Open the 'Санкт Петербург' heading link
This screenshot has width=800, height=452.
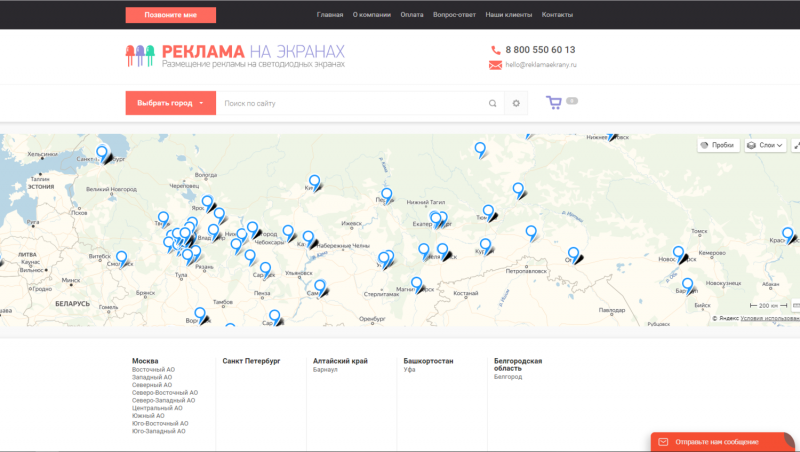(252, 361)
